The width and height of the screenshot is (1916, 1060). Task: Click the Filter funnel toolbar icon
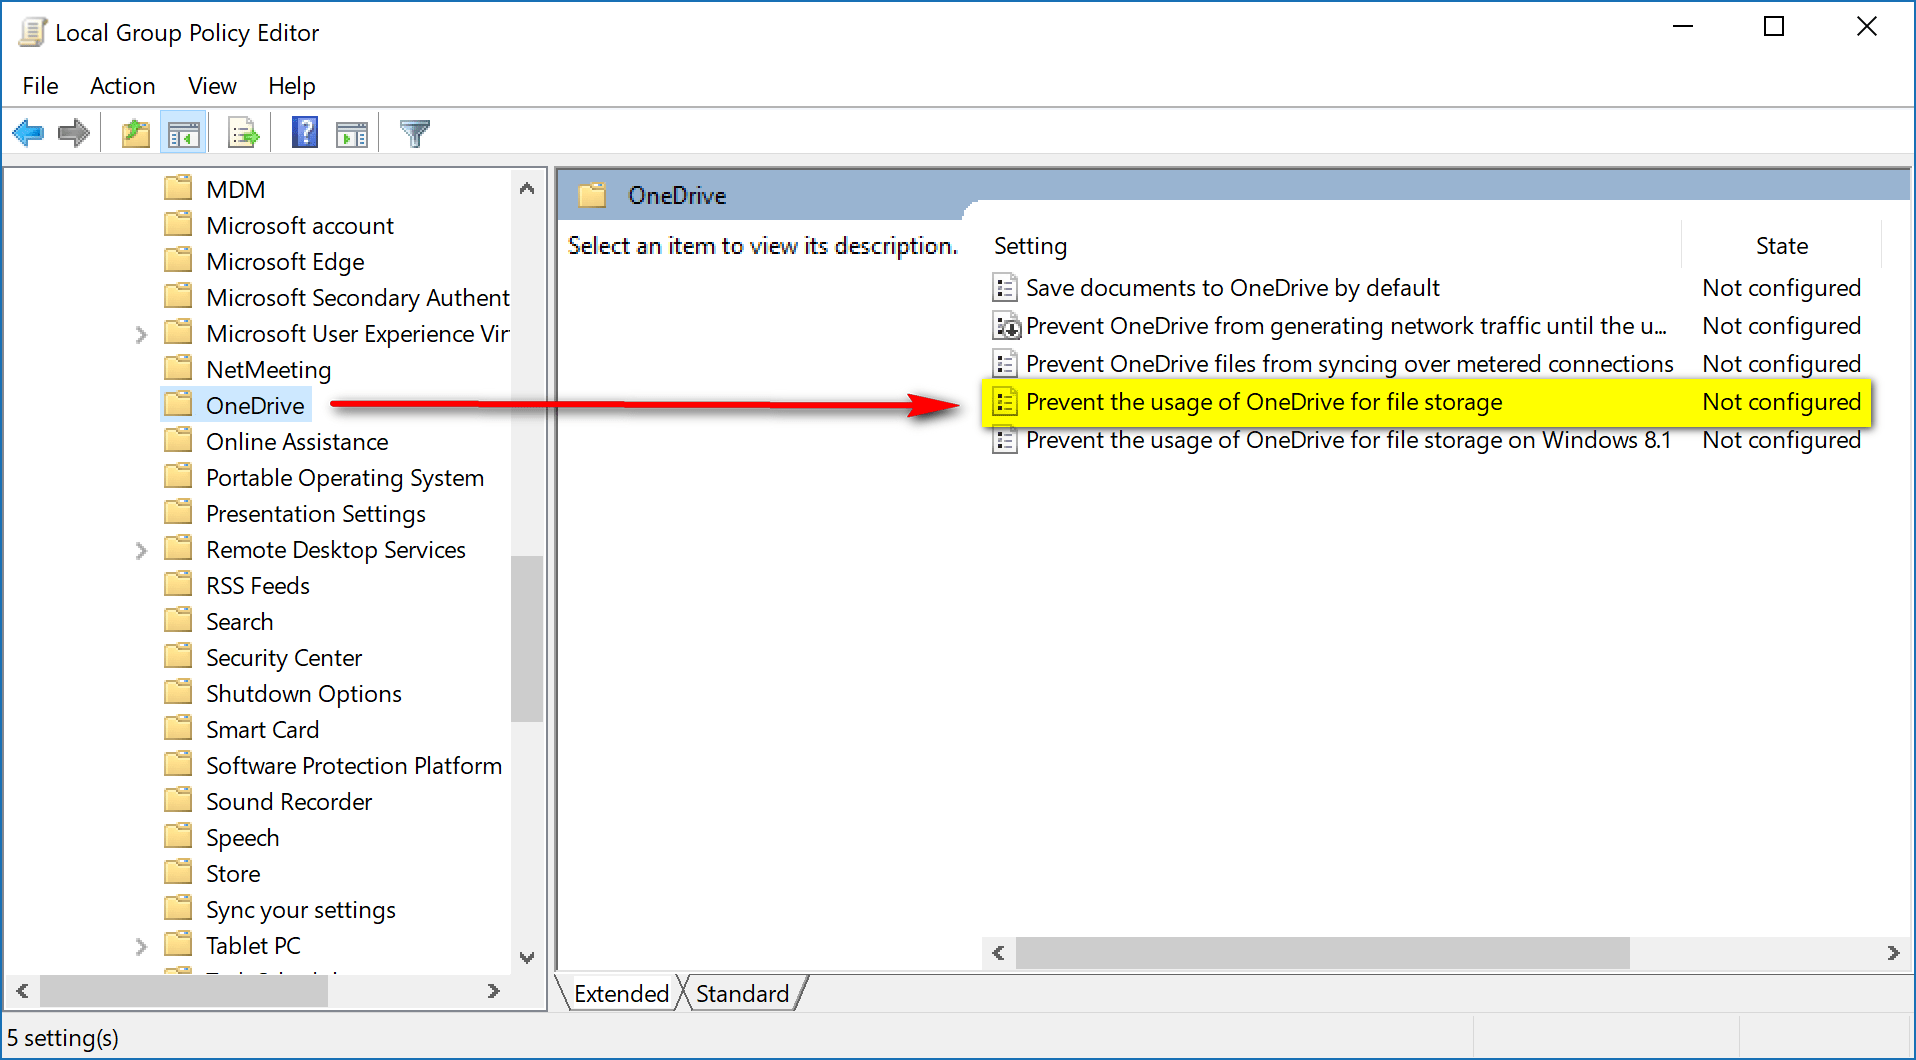(414, 133)
